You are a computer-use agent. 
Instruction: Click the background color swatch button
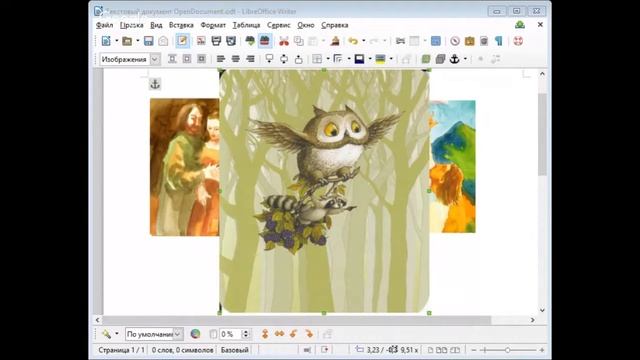click(380, 59)
